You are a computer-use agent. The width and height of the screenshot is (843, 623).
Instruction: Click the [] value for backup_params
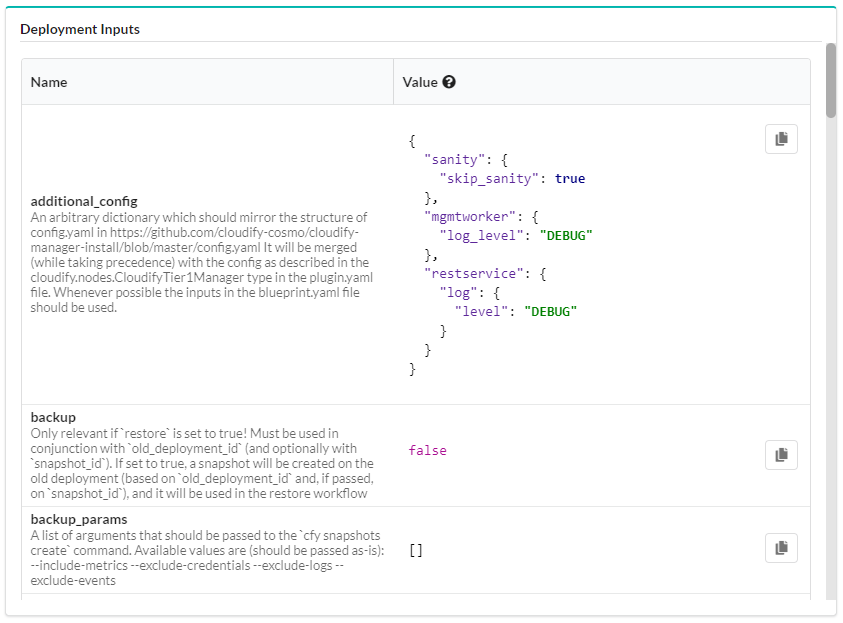click(x=416, y=550)
